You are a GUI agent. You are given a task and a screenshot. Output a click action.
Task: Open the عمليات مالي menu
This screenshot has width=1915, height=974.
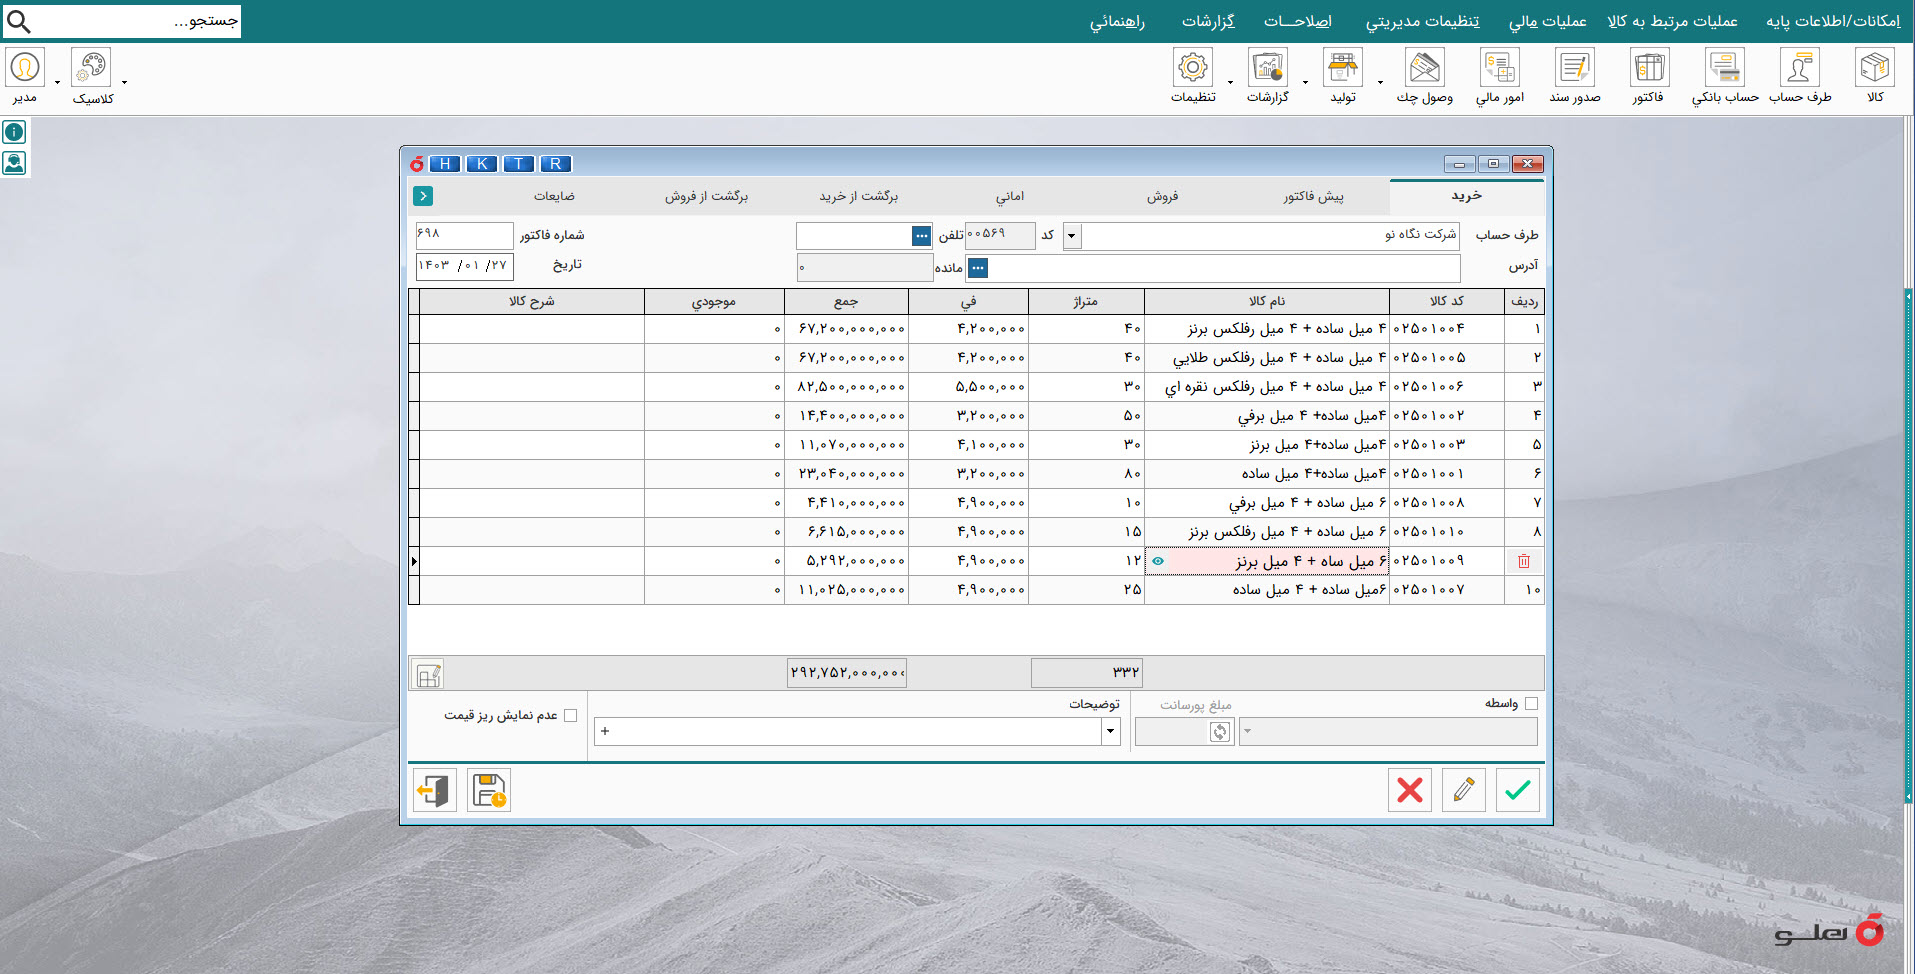[x=1547, y=21]
